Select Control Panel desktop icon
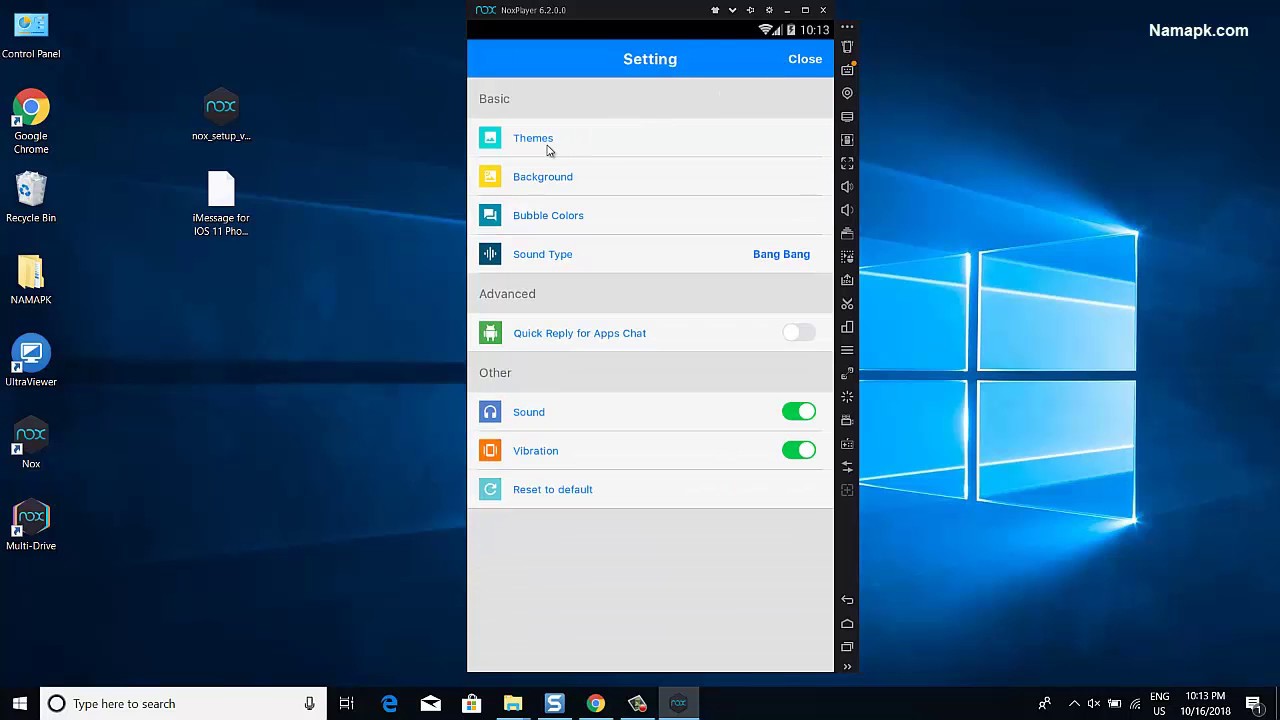Screen dimensions: 1280x720 pos(31,35)
